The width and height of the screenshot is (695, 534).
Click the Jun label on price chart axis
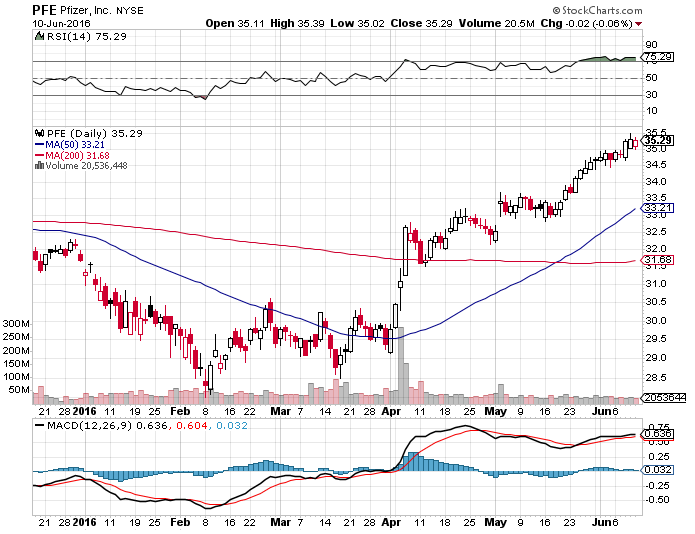(601, 411)
